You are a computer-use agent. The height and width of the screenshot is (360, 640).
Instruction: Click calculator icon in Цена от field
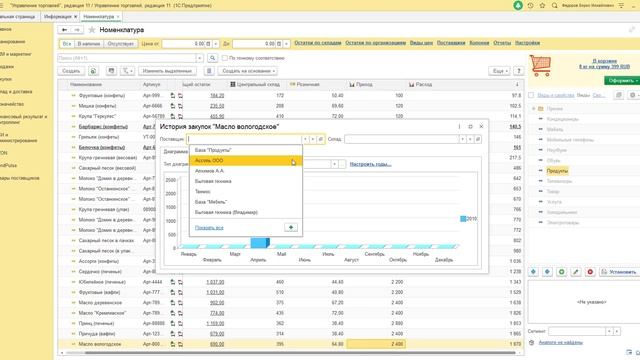[208, 44]
